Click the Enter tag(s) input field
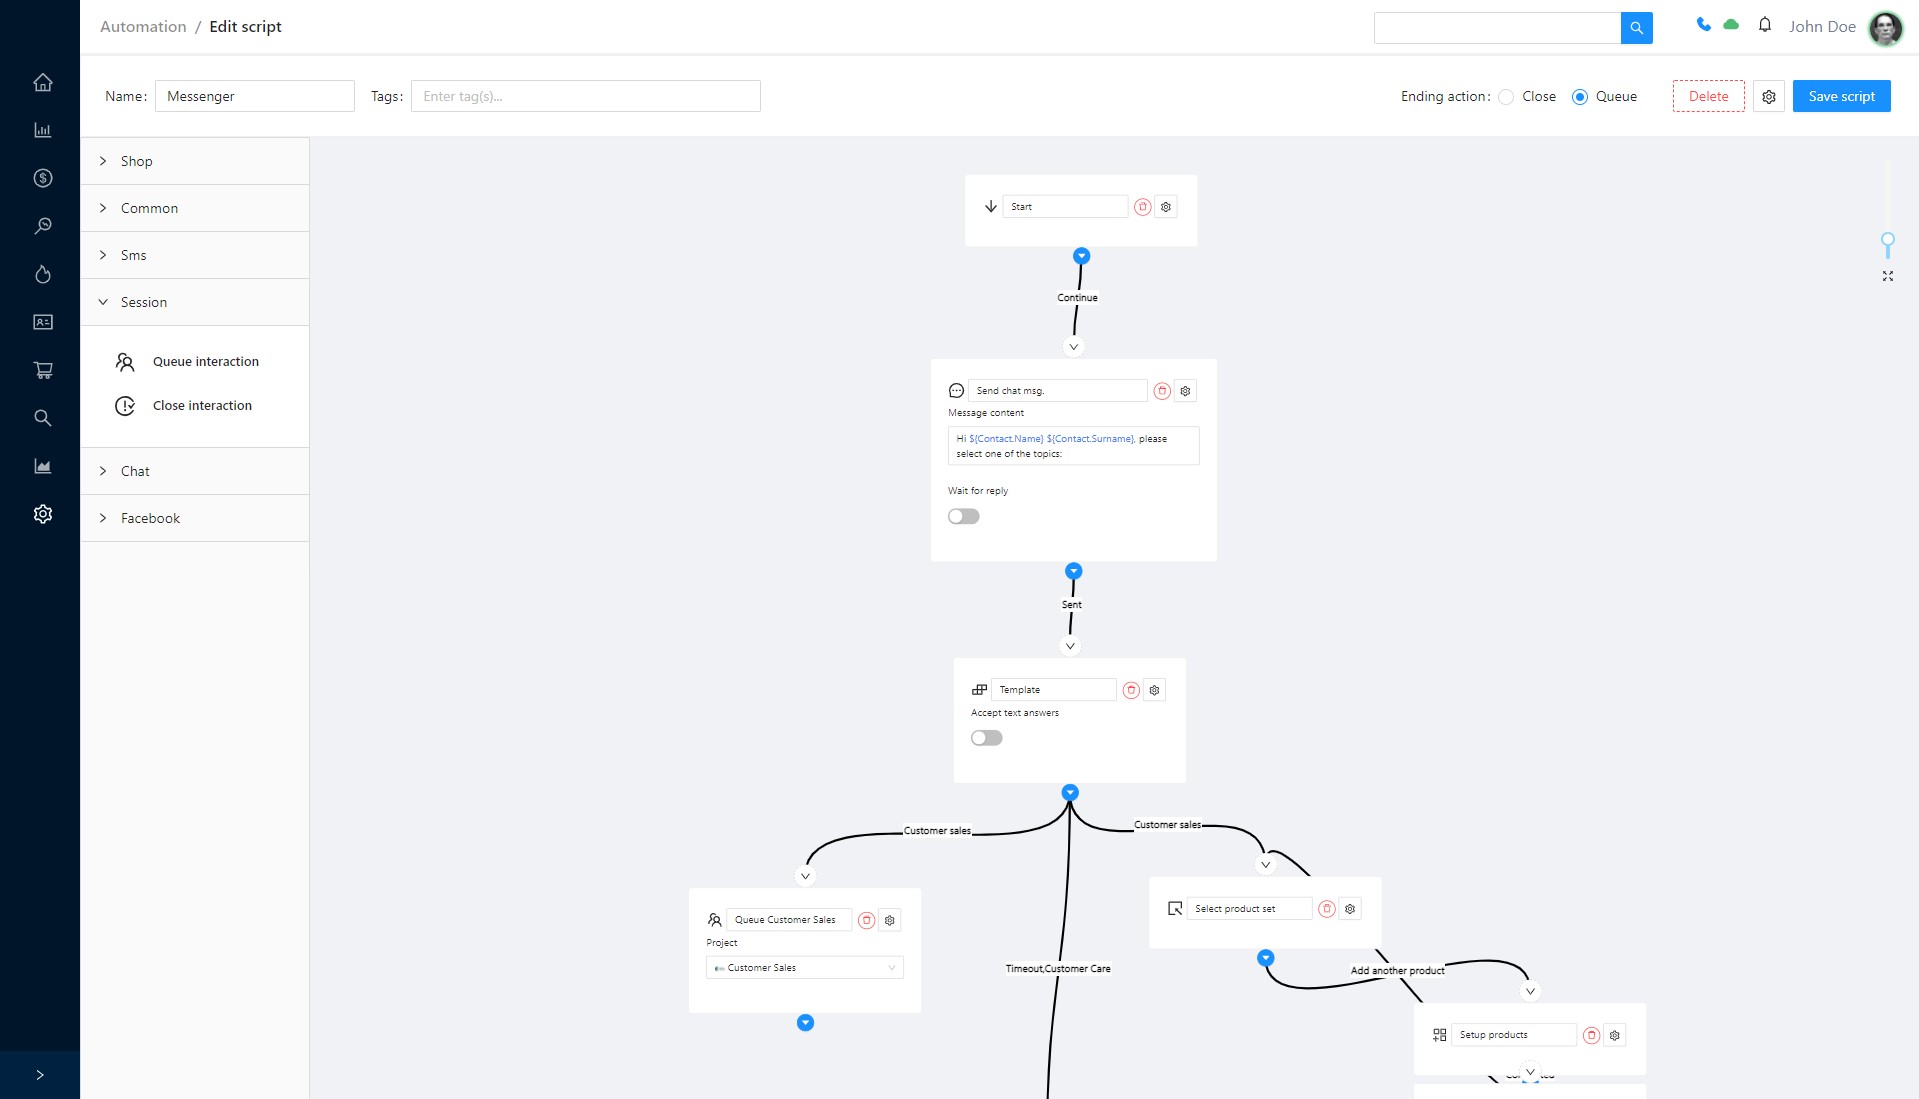Screen dimensions: 1919x1099 585,95
